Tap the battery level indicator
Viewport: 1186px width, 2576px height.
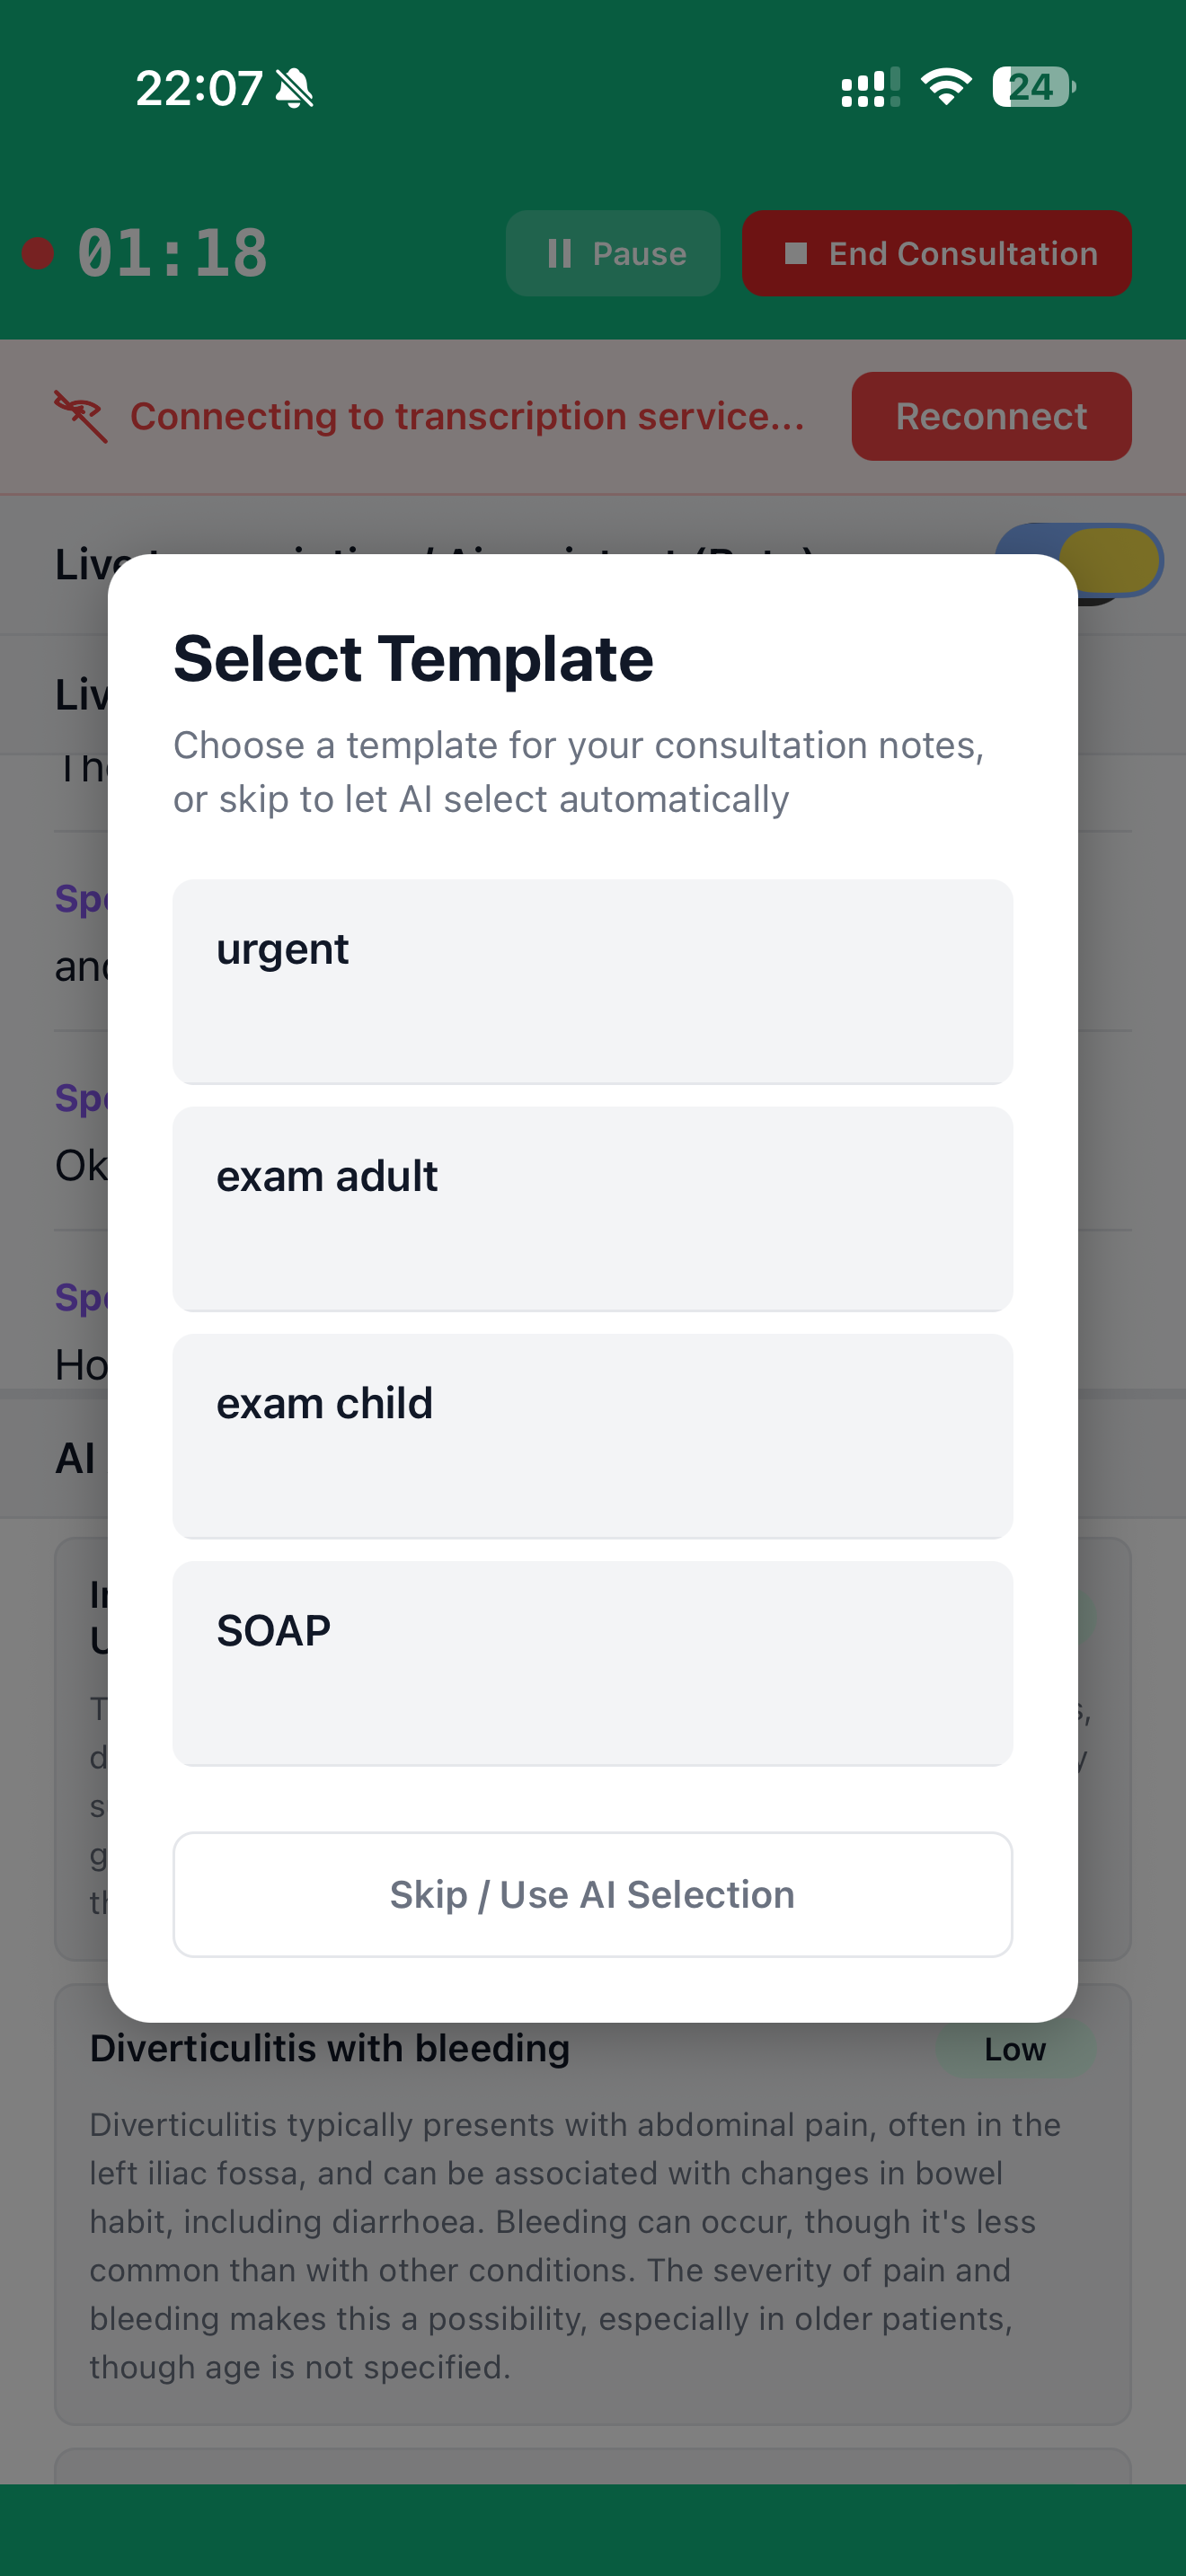pos(1032,87)
